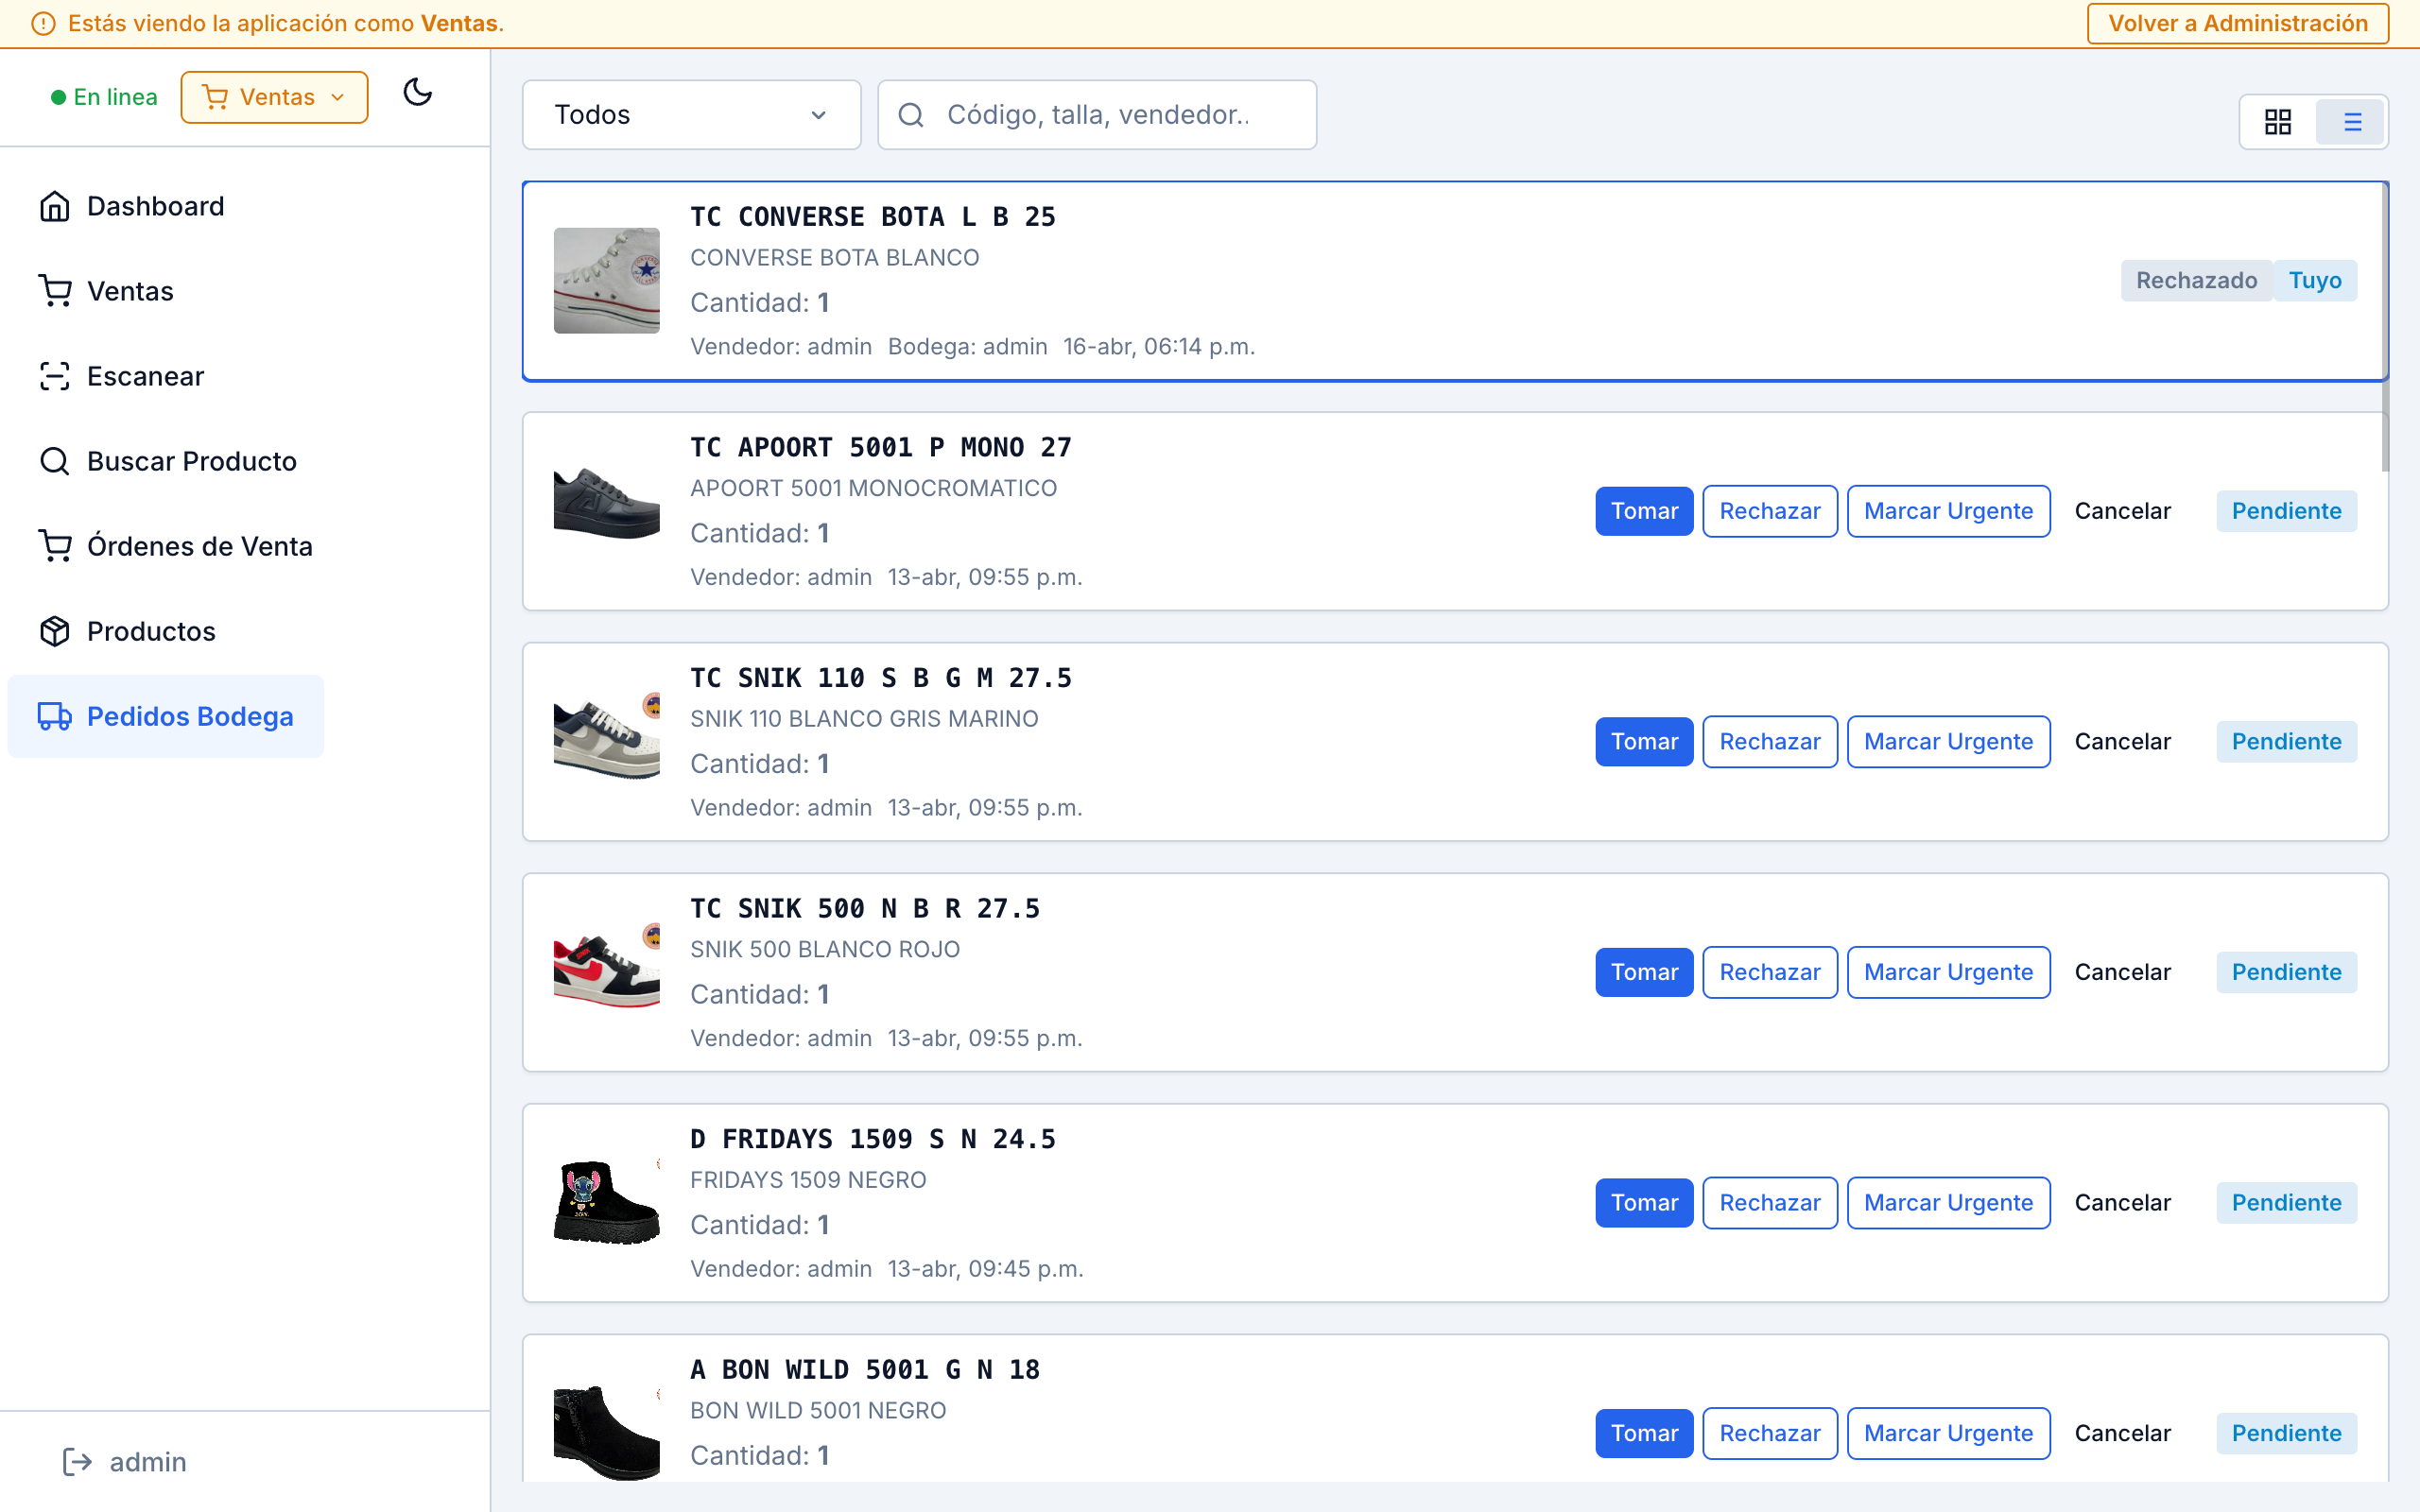The height and width of the screenshot is (1512, 2420).
Task: Click the Ventas shopping cart sidebar icon
Action: tap(55, 290)
